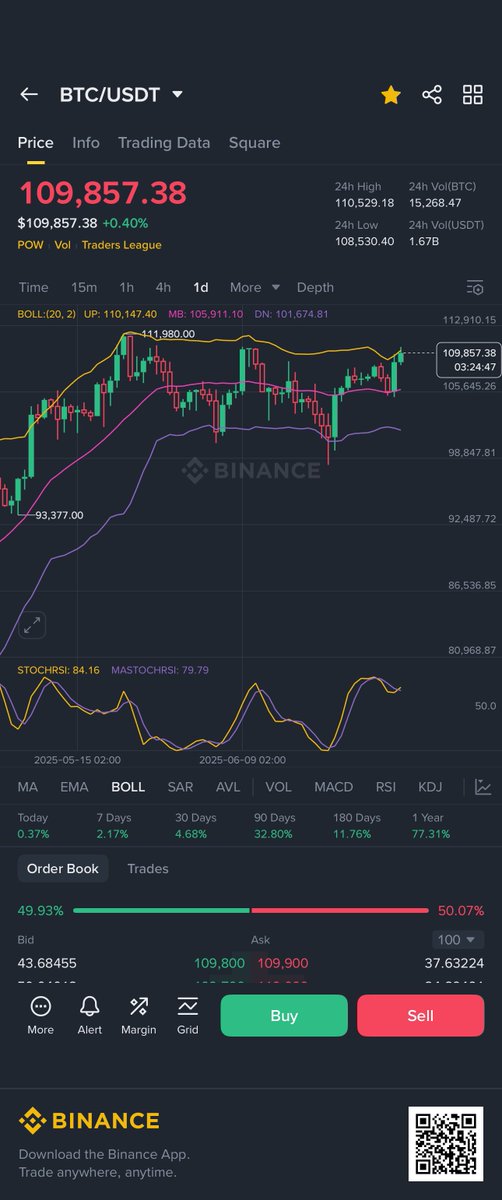The image size is (502, 1200).
Task: Open the indicator chart icon
Action: pos(483,787)
